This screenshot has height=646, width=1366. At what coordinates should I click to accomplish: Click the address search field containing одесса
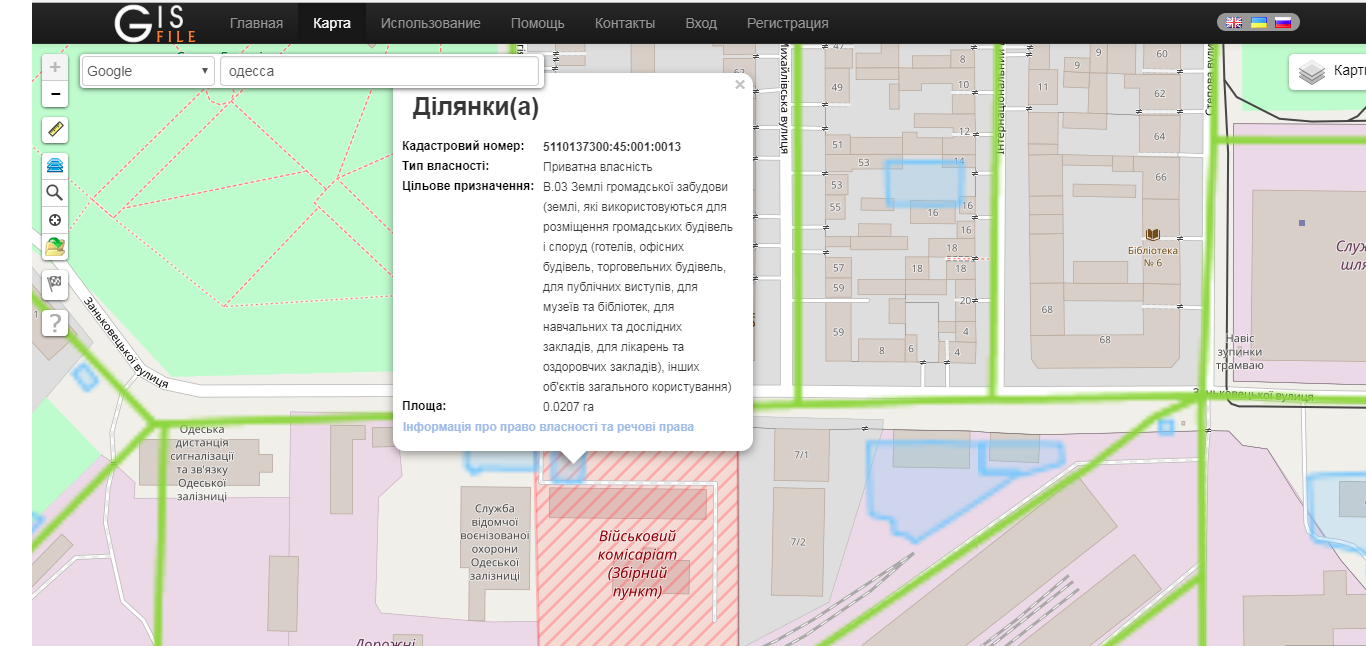pos(380,71)
